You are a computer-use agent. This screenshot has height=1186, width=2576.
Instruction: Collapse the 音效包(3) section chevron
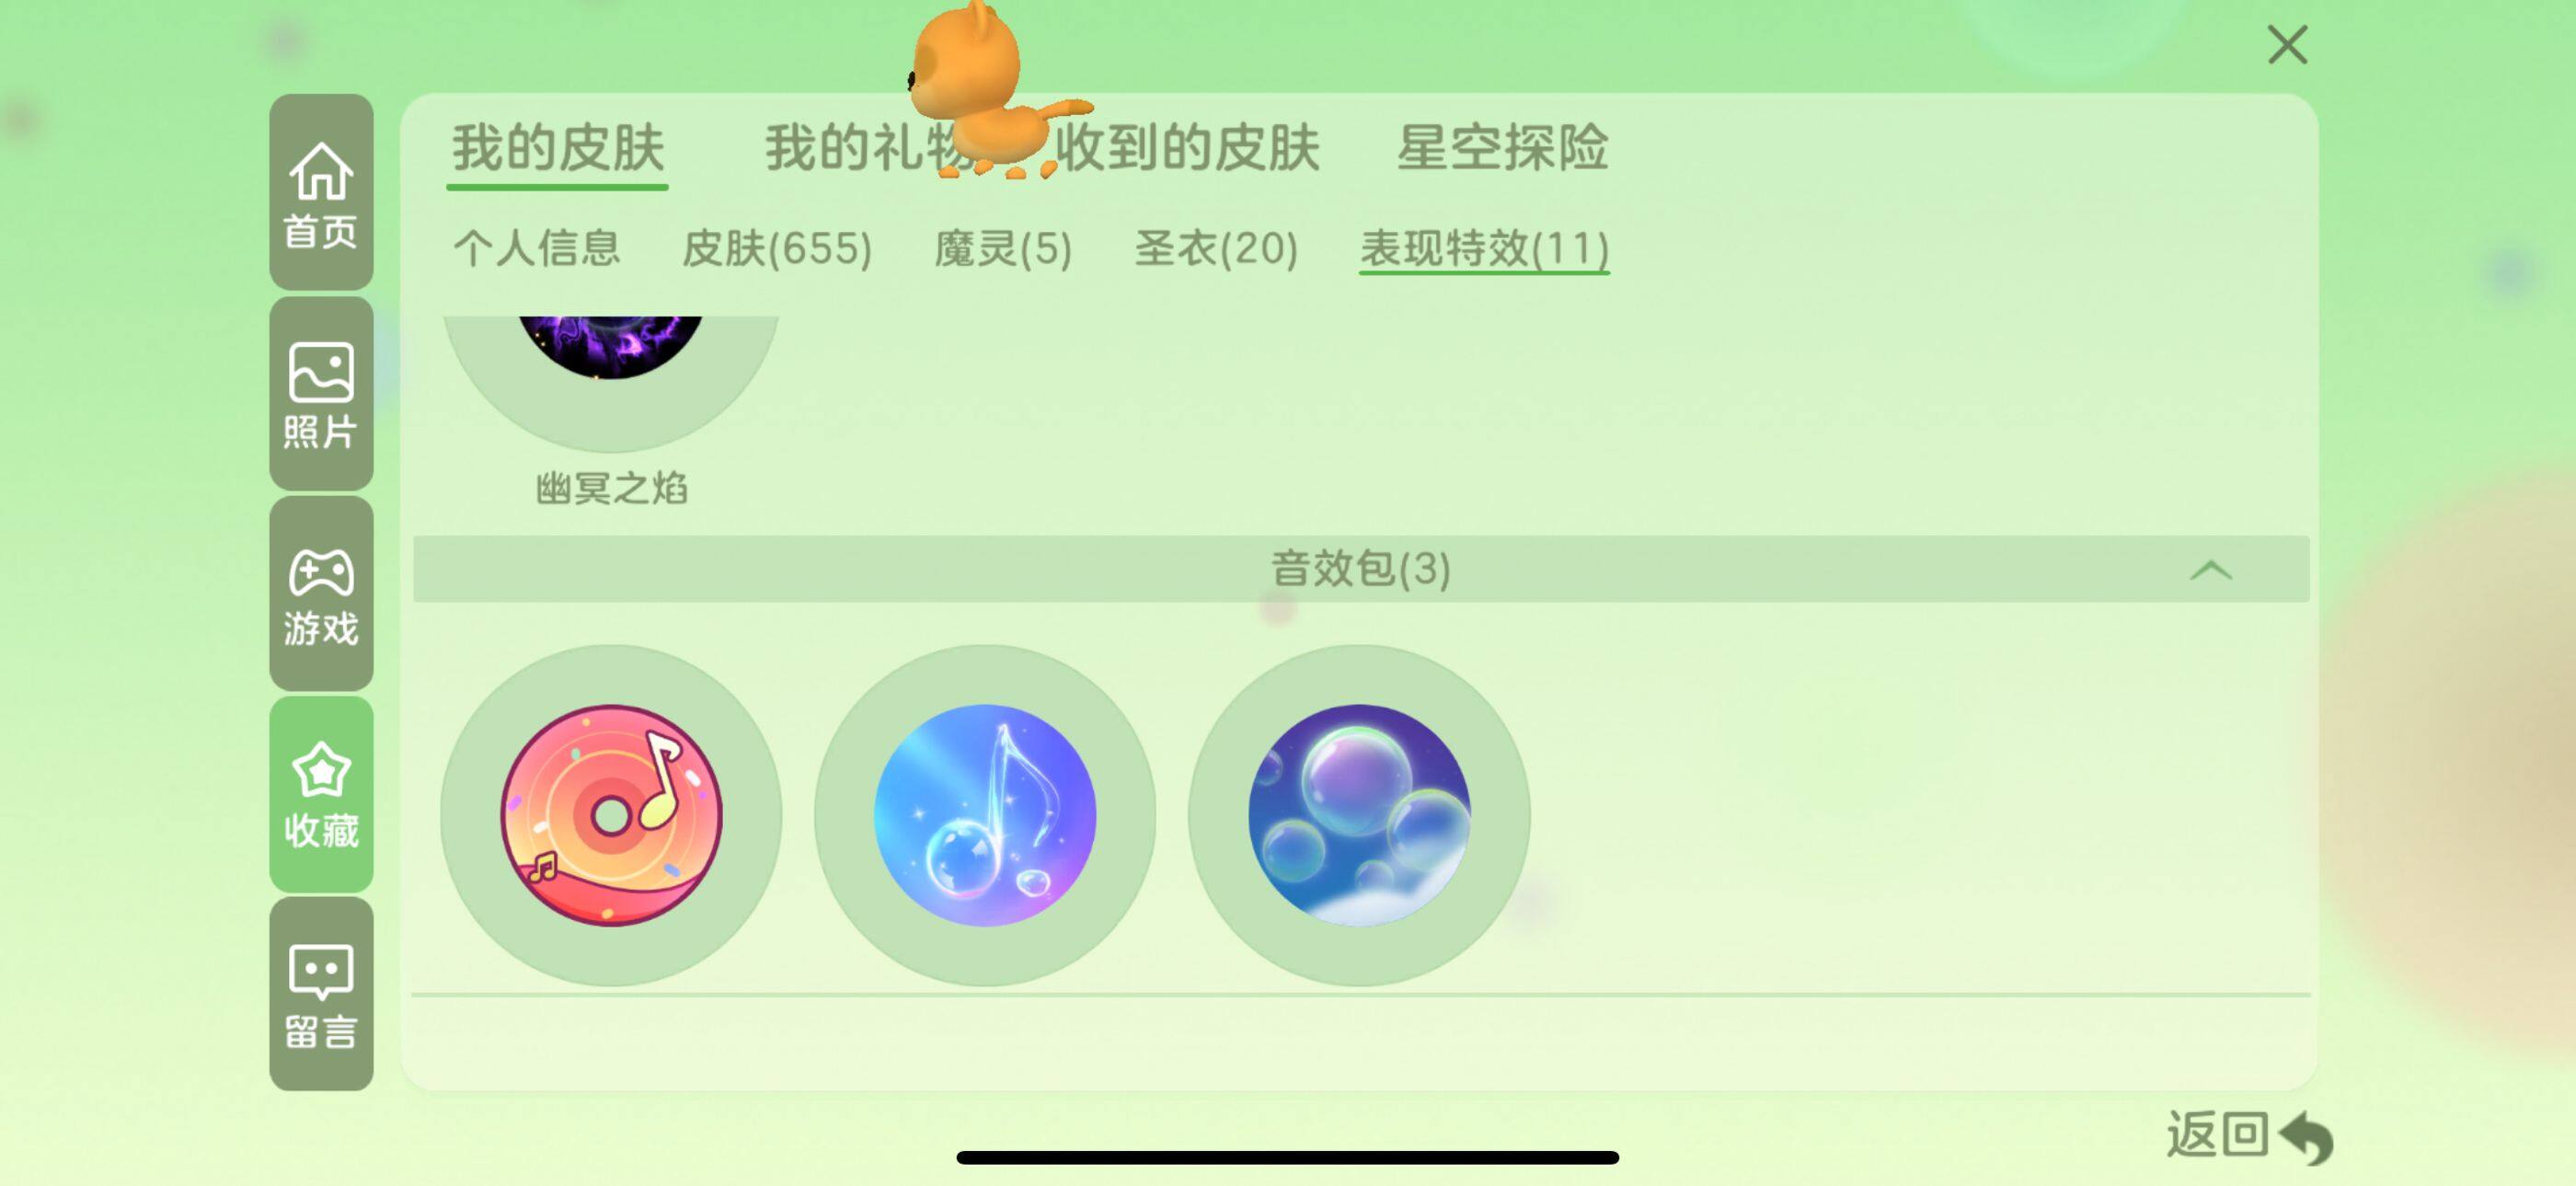click(2210, 570)
